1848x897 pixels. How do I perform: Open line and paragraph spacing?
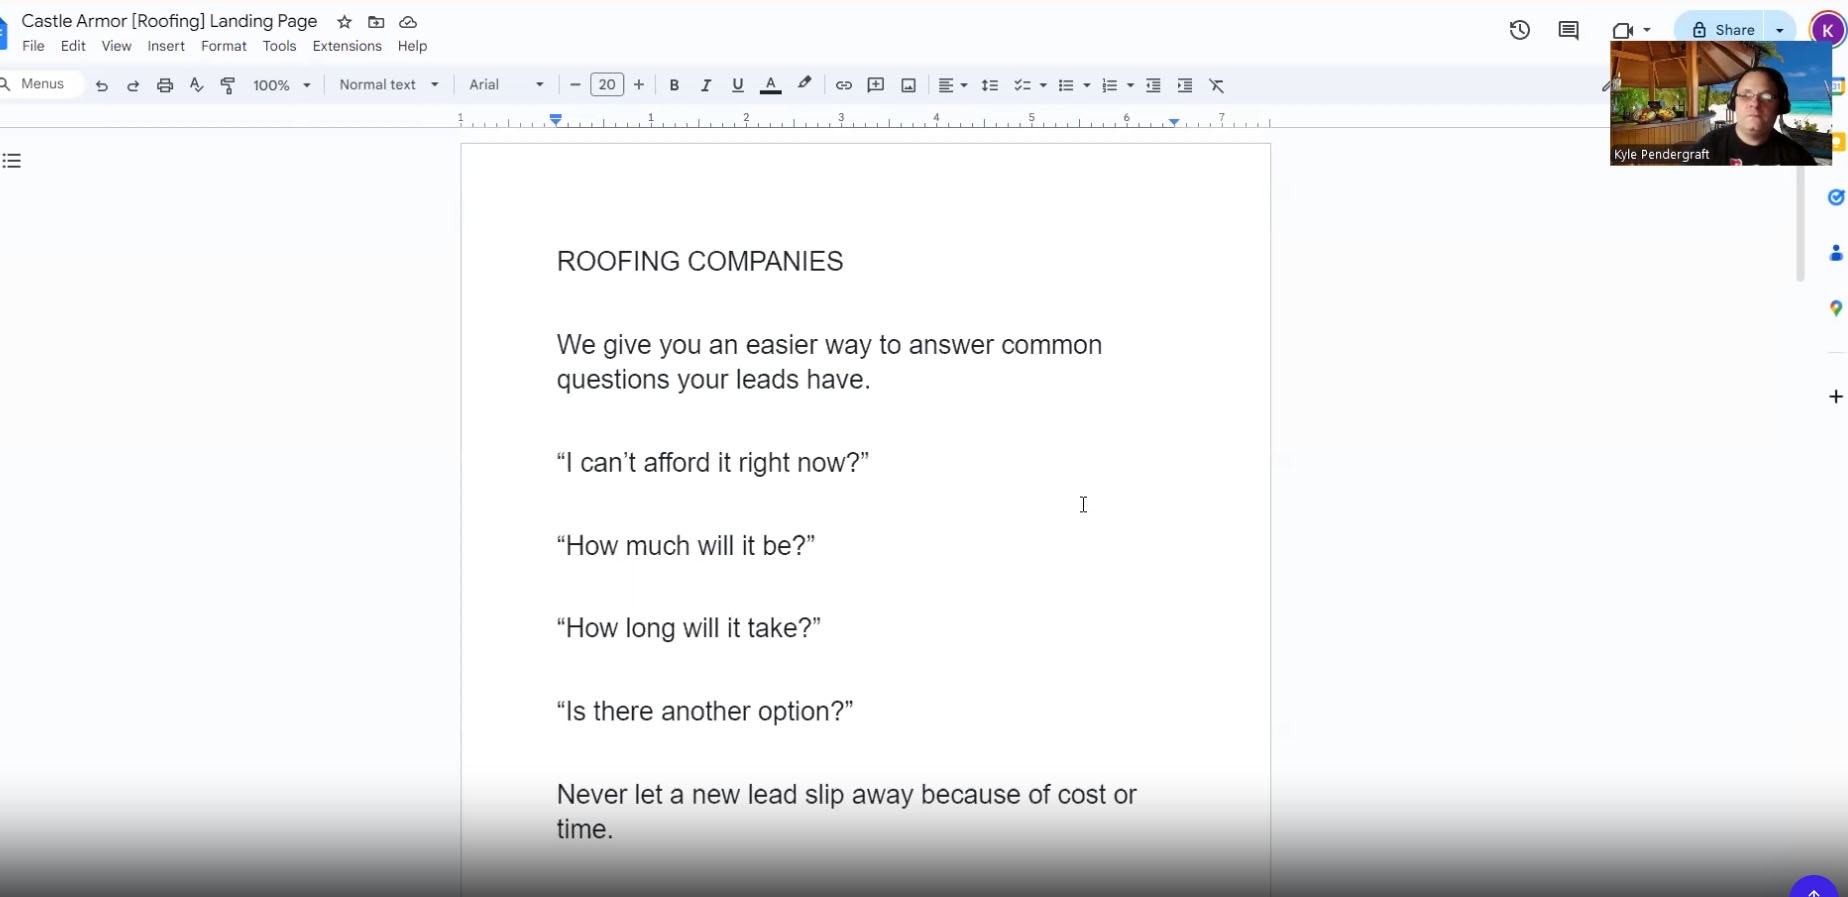click(990, 86)
